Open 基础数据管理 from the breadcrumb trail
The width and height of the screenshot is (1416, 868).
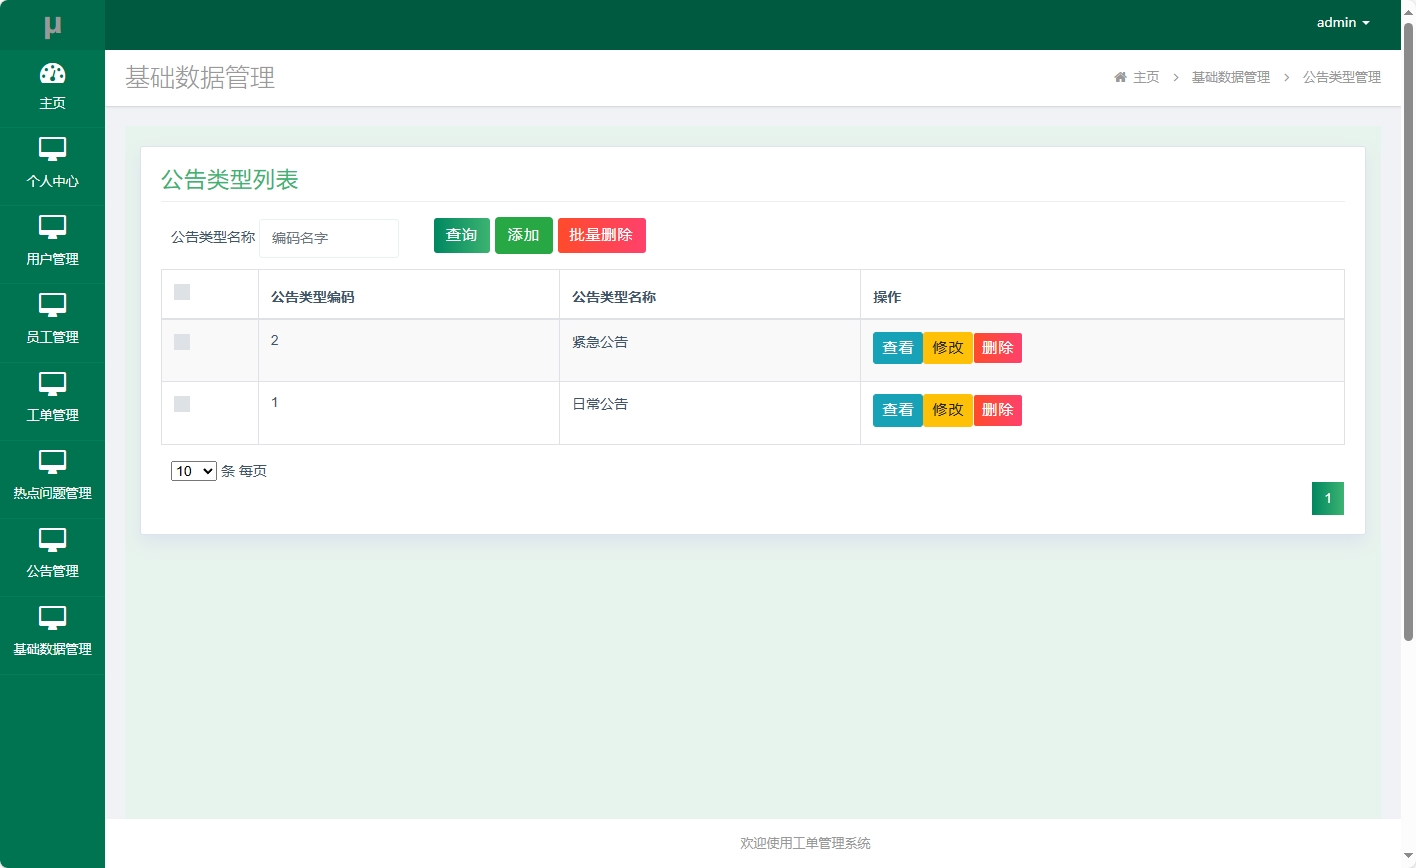click(x=1231, y=77)
